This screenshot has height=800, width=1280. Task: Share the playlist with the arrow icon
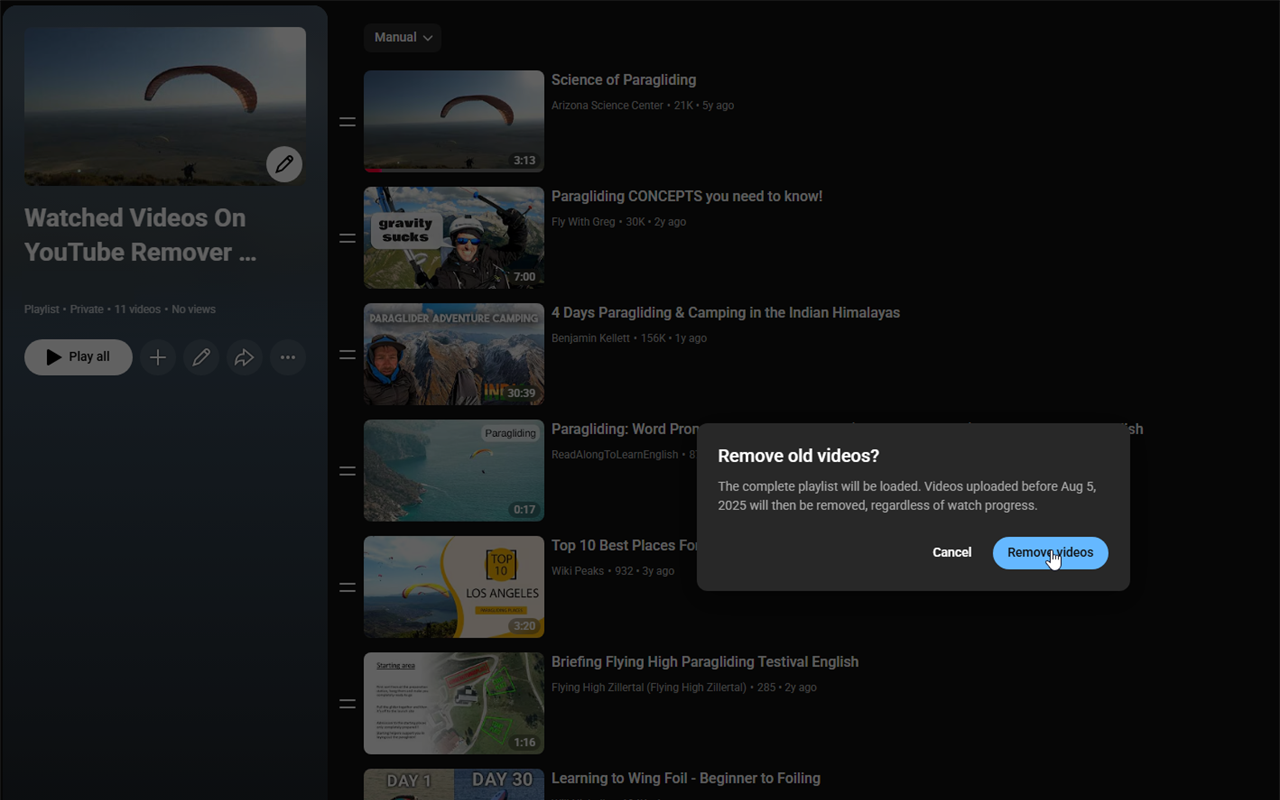click(x=244, y=357)
